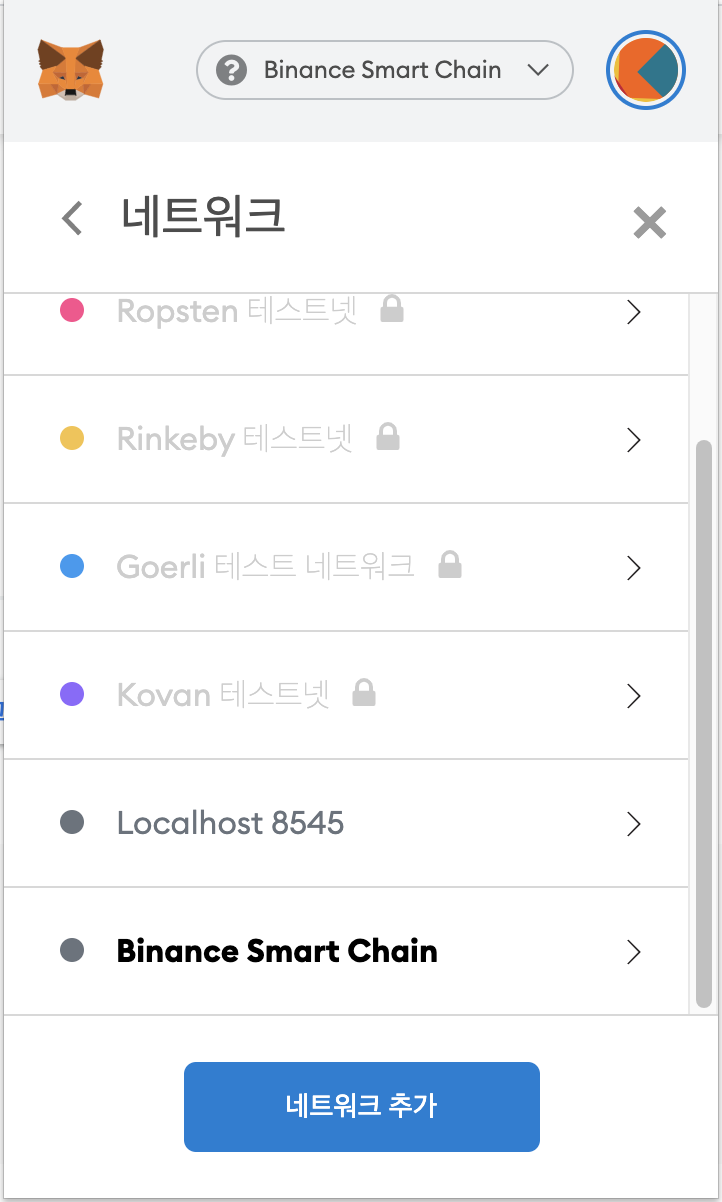
Task: Open the Binance Smart Chain network dropdown
Action: [385, 70]
